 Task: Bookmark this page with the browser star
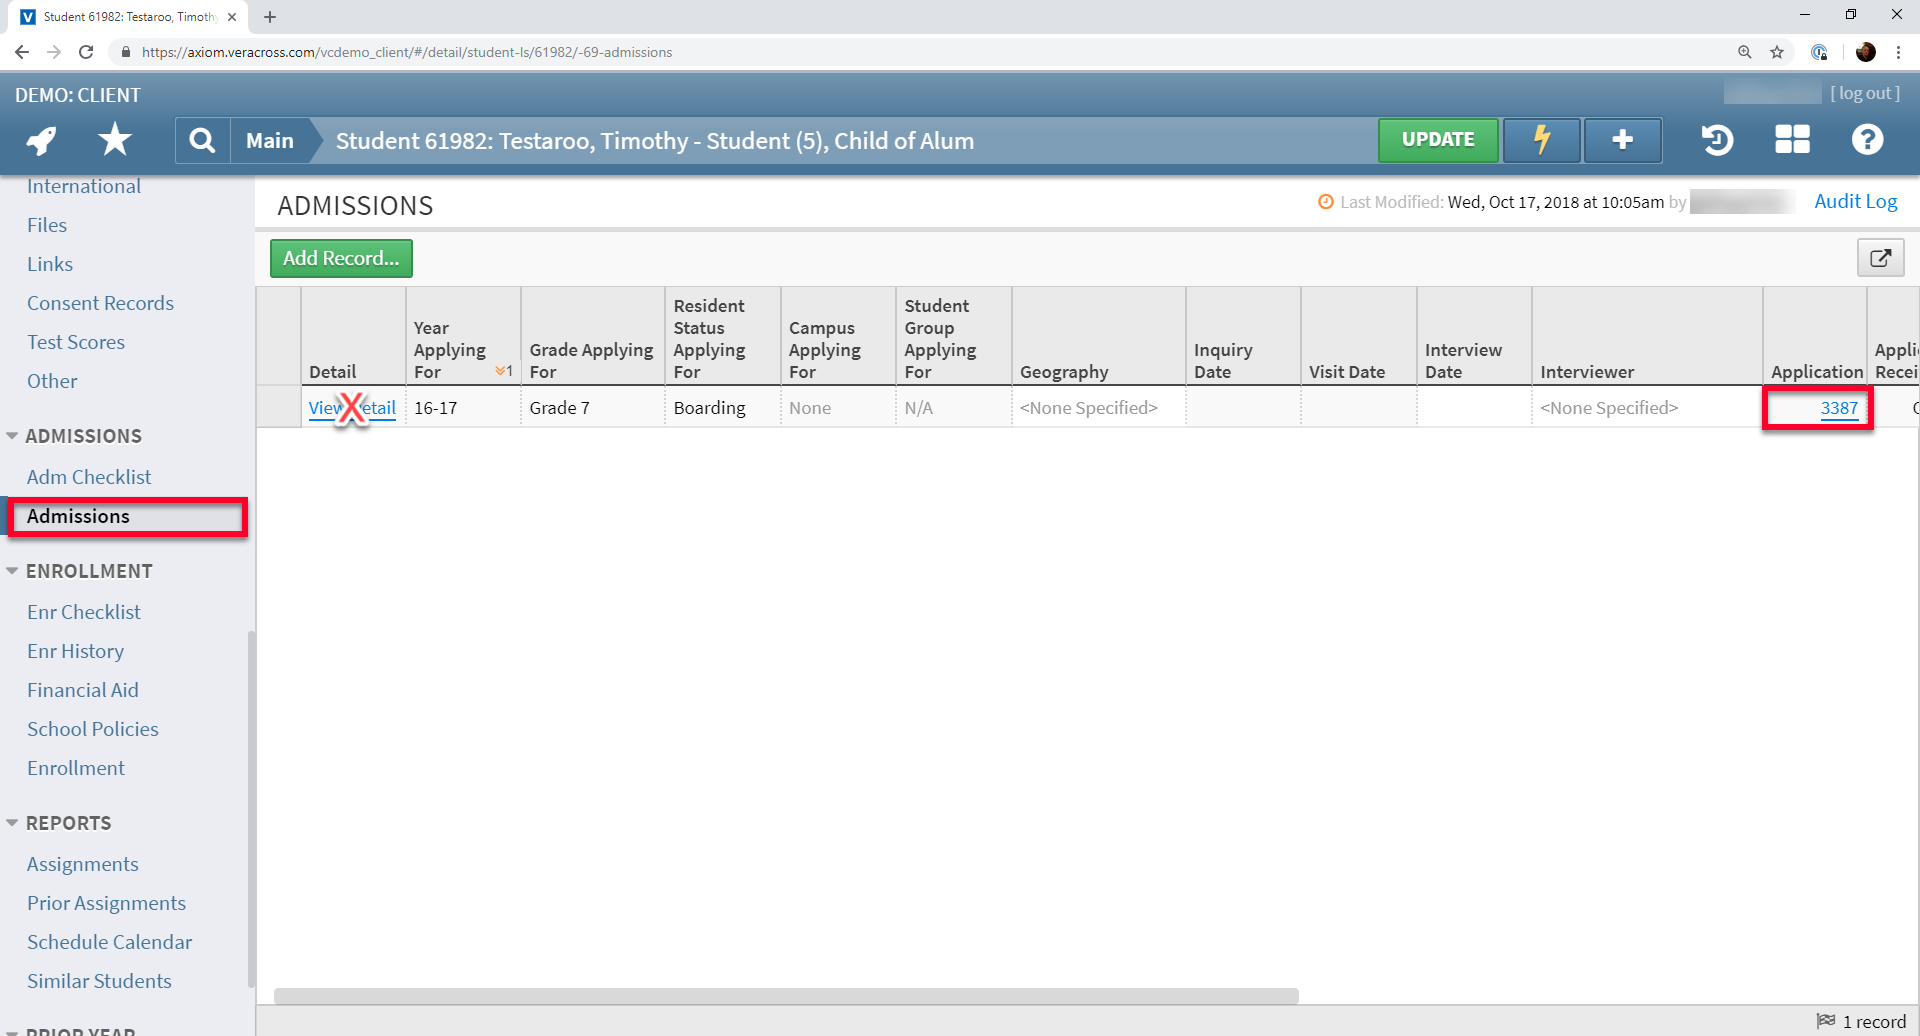pos(1777,52)
